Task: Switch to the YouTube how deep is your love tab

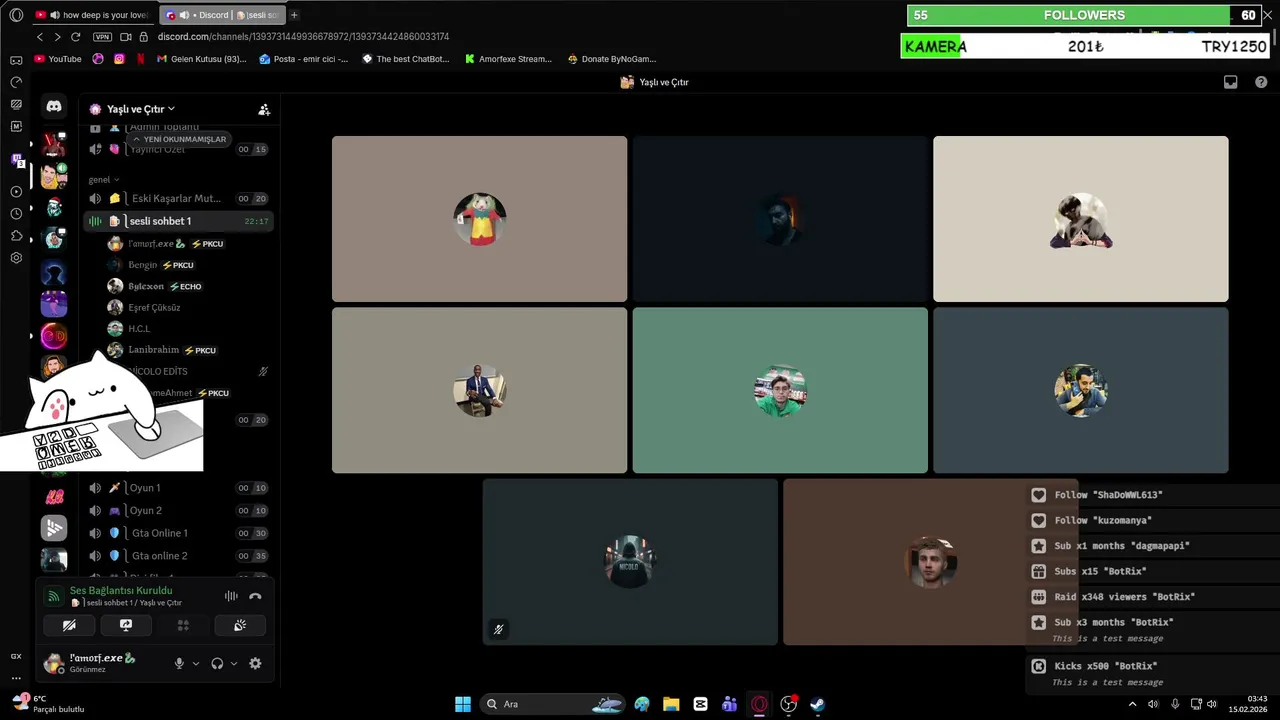Action: tap(91, 15)
